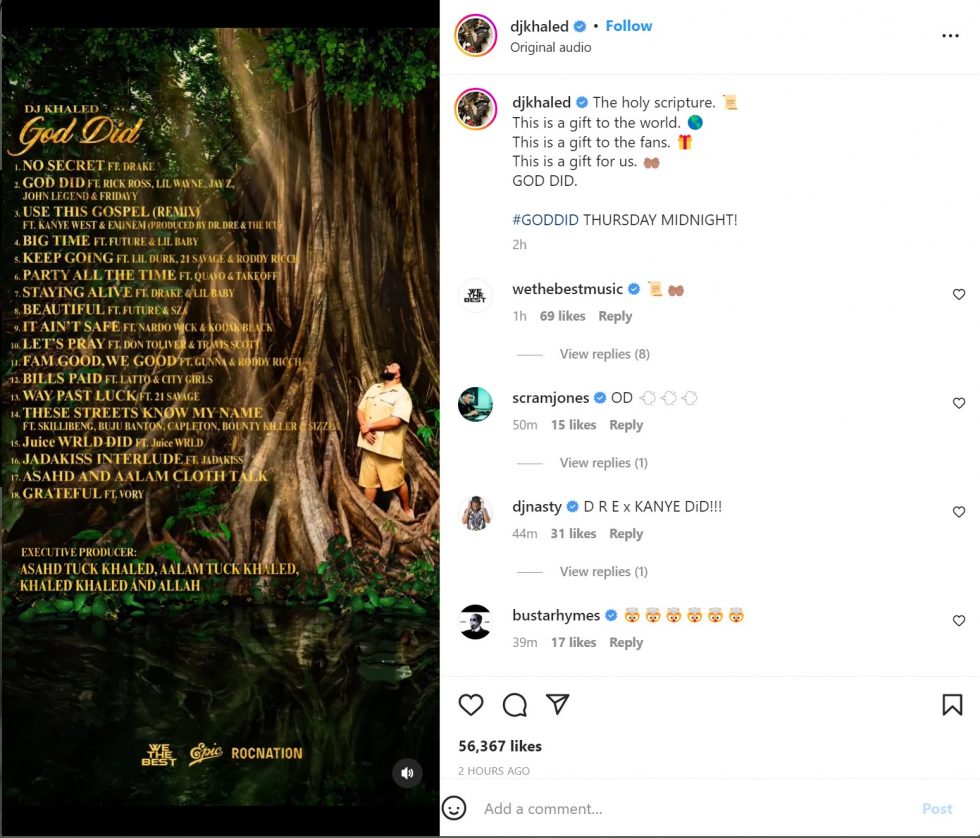
Task: Expand replies under scramjones comment
Action: [603, 462]
